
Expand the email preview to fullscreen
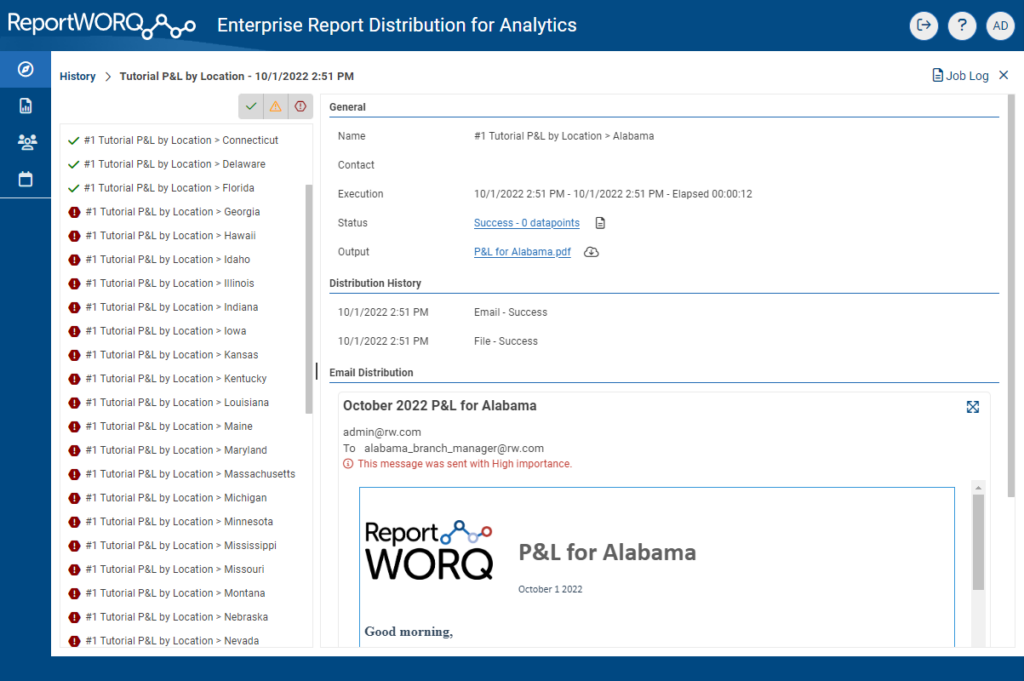click(x=972, y=406)
